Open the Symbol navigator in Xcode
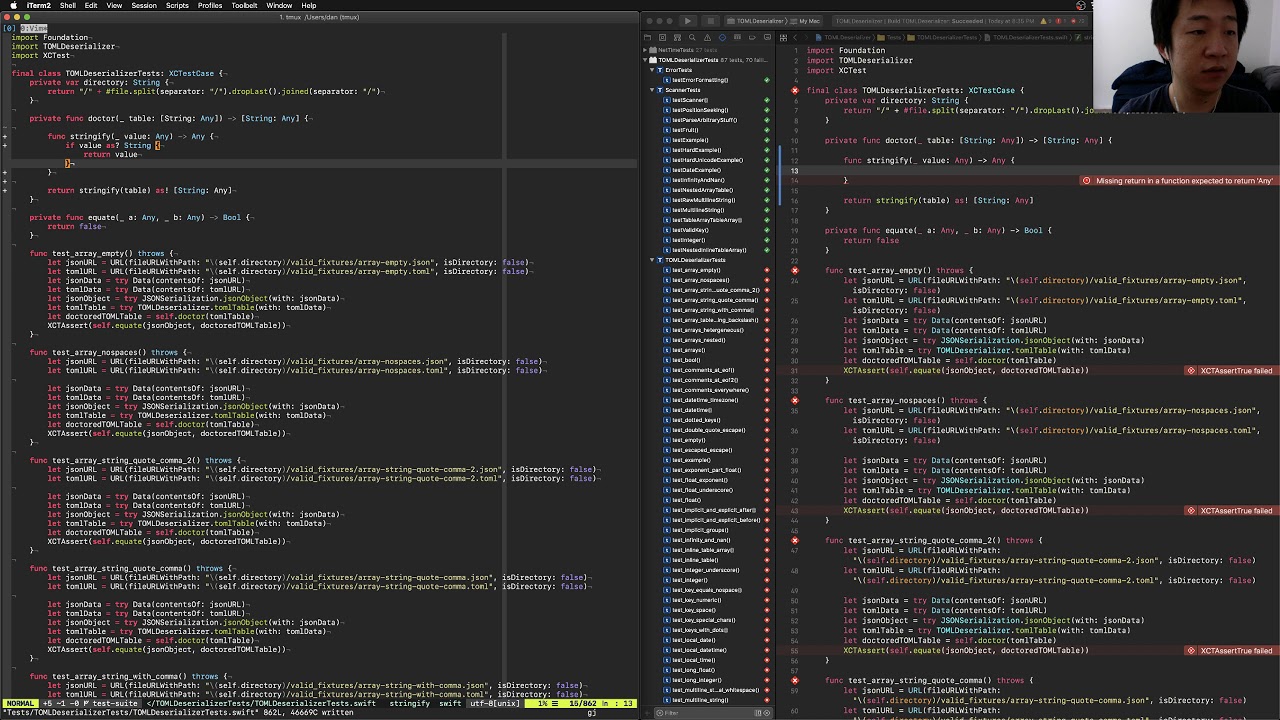1280x720 pixels. (x=677, y=37)
